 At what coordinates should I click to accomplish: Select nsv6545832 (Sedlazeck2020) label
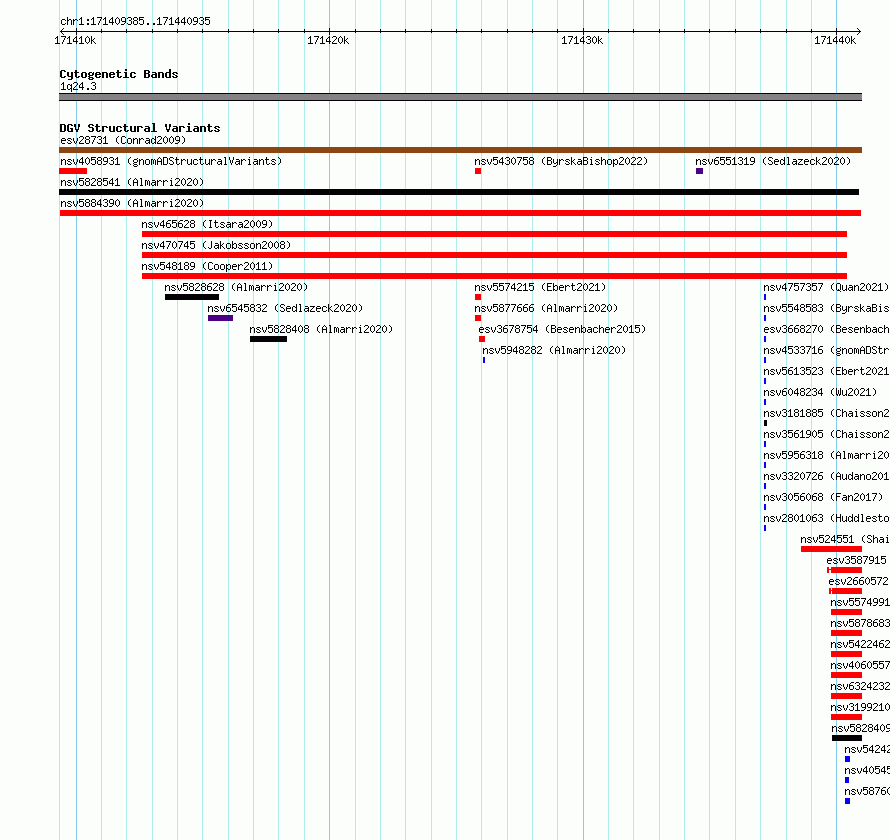[285, 308]
